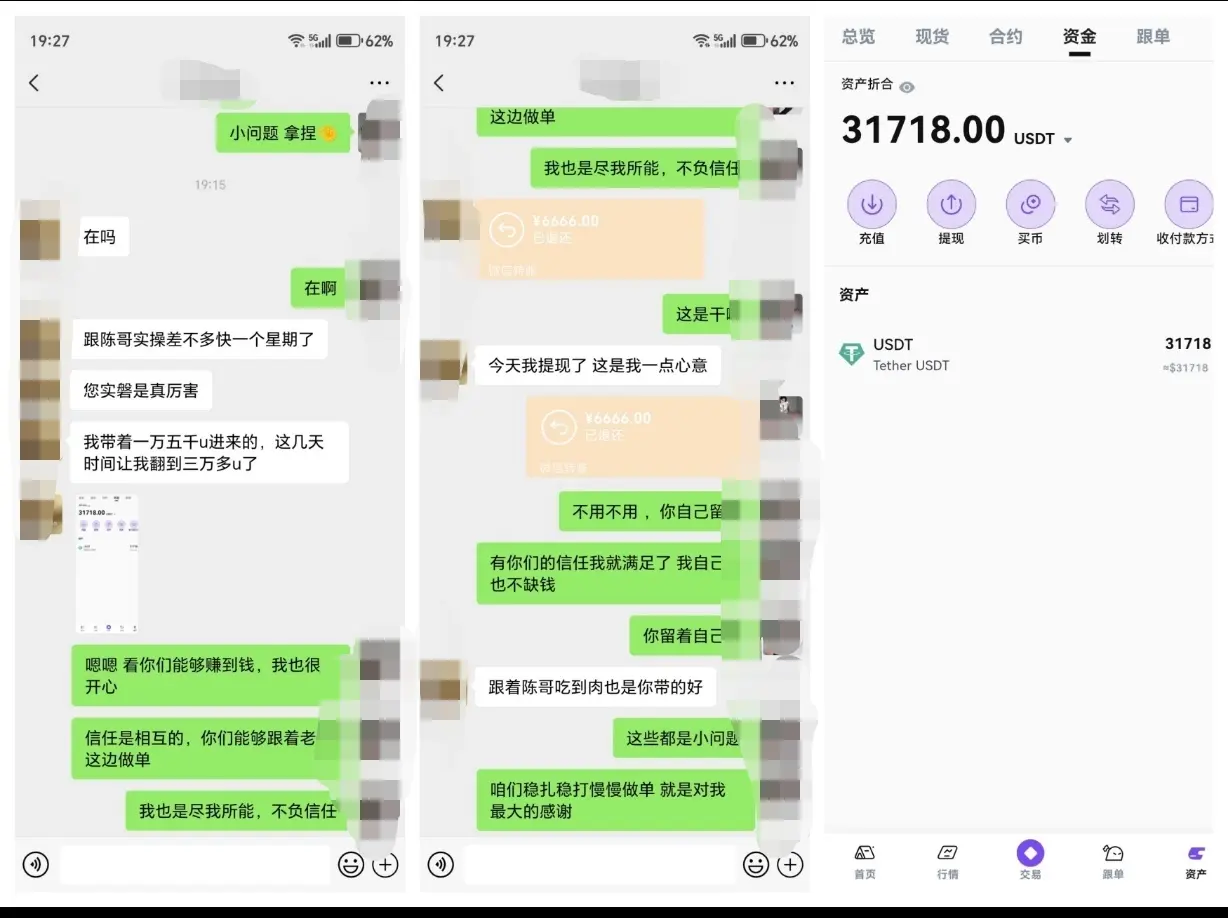1228x918 pixels.
Task: Switch to 跟单 tab at top
Action: 1153,37
